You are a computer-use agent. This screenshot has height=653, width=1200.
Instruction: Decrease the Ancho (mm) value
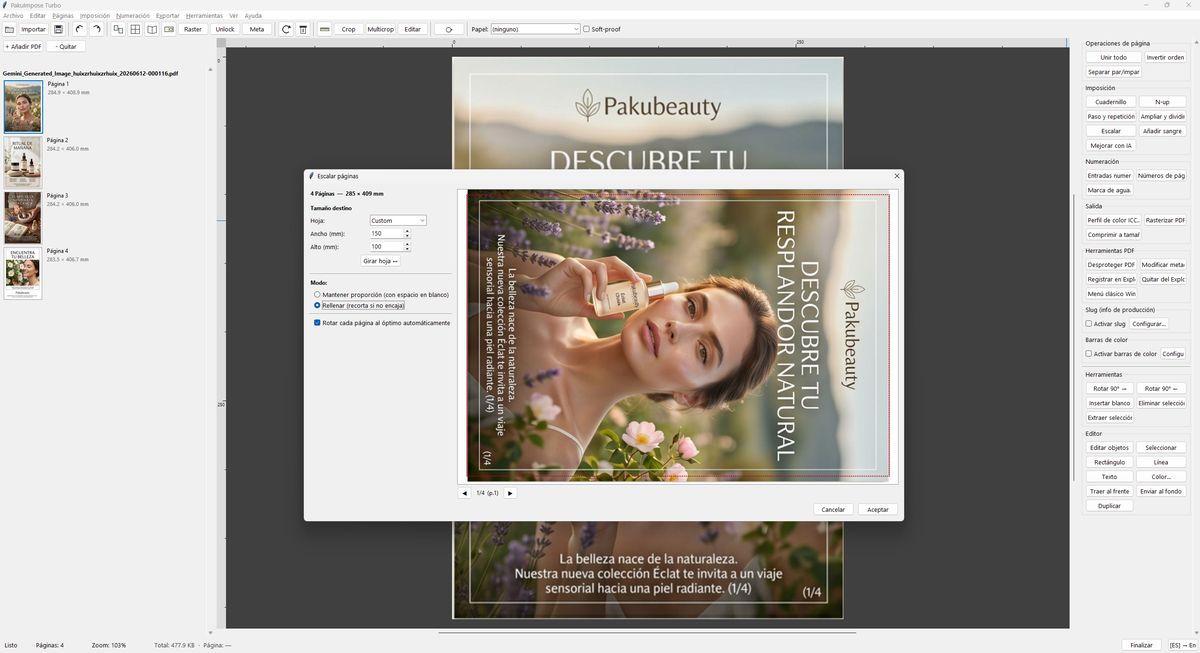[407, 236]
